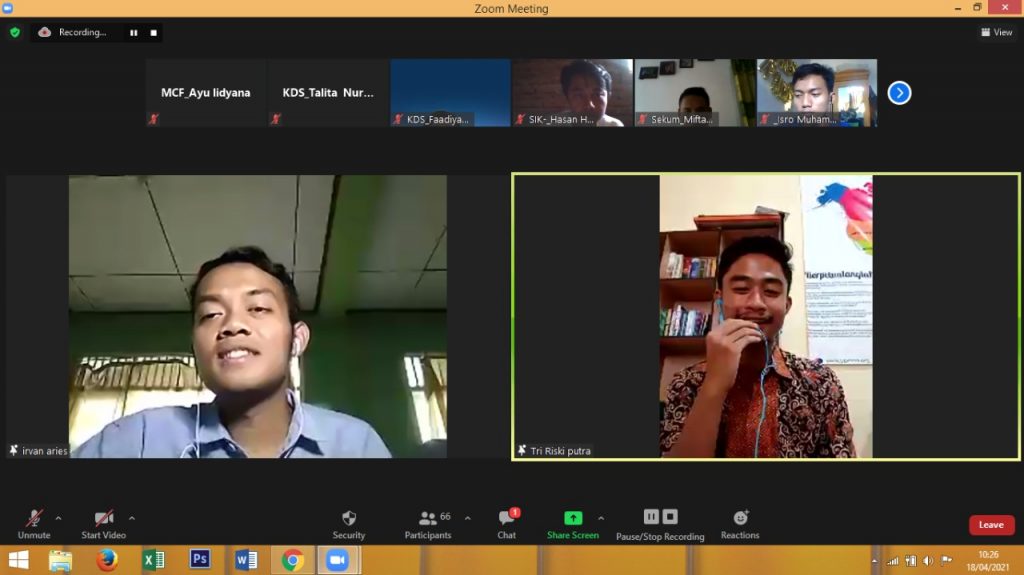
Task: Expand video options arrow beside Start Video
Action: coord(132,518)
